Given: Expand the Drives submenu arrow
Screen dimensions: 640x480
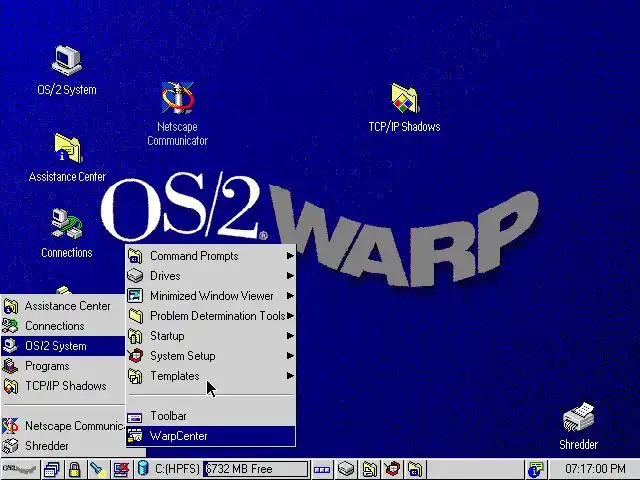Looking at the screenshot, I should [290, 276].
